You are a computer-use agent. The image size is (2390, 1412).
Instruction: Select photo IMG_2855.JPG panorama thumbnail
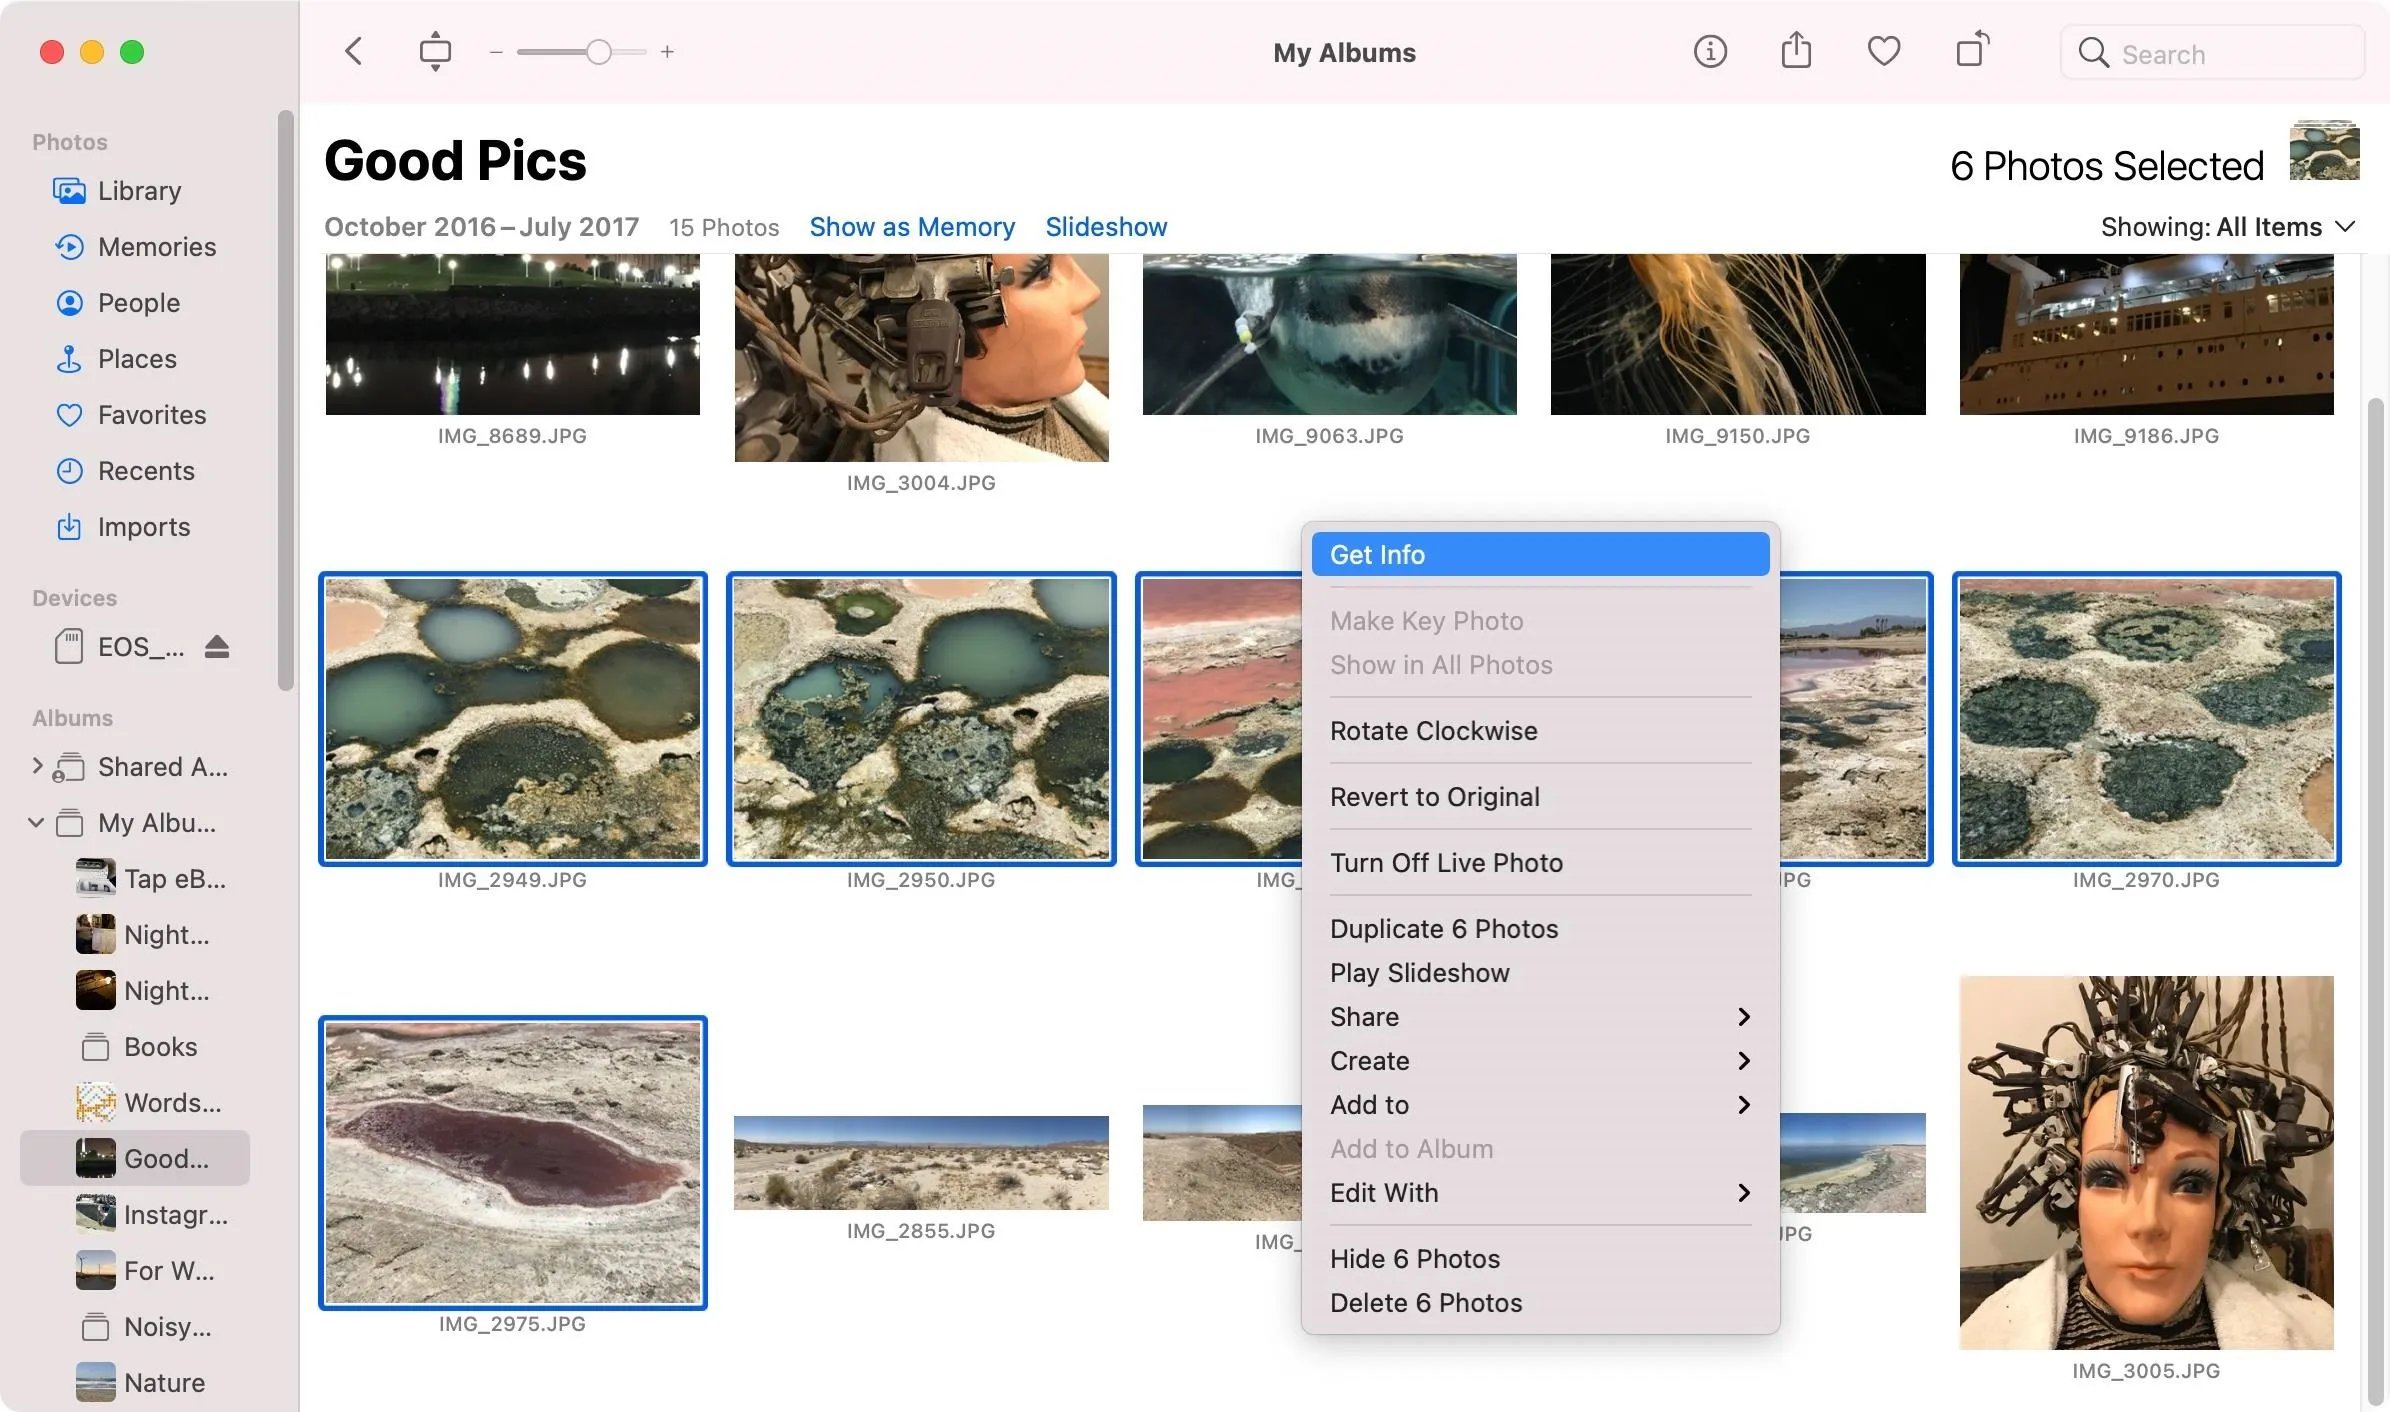point(921,1163)
